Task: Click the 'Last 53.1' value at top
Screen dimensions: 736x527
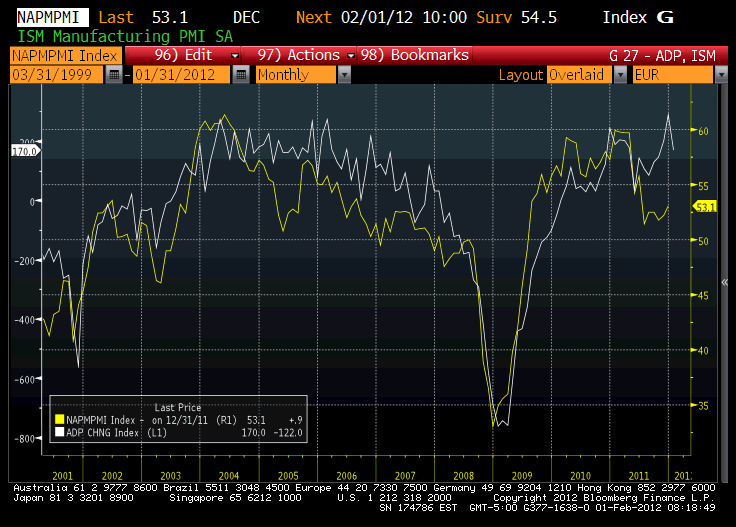Action: (143, 18)
